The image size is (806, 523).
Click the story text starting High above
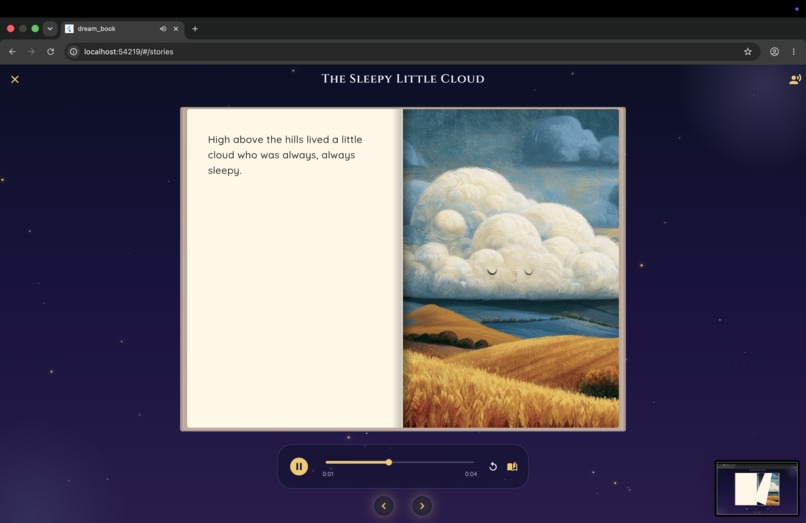click(285, 155)
